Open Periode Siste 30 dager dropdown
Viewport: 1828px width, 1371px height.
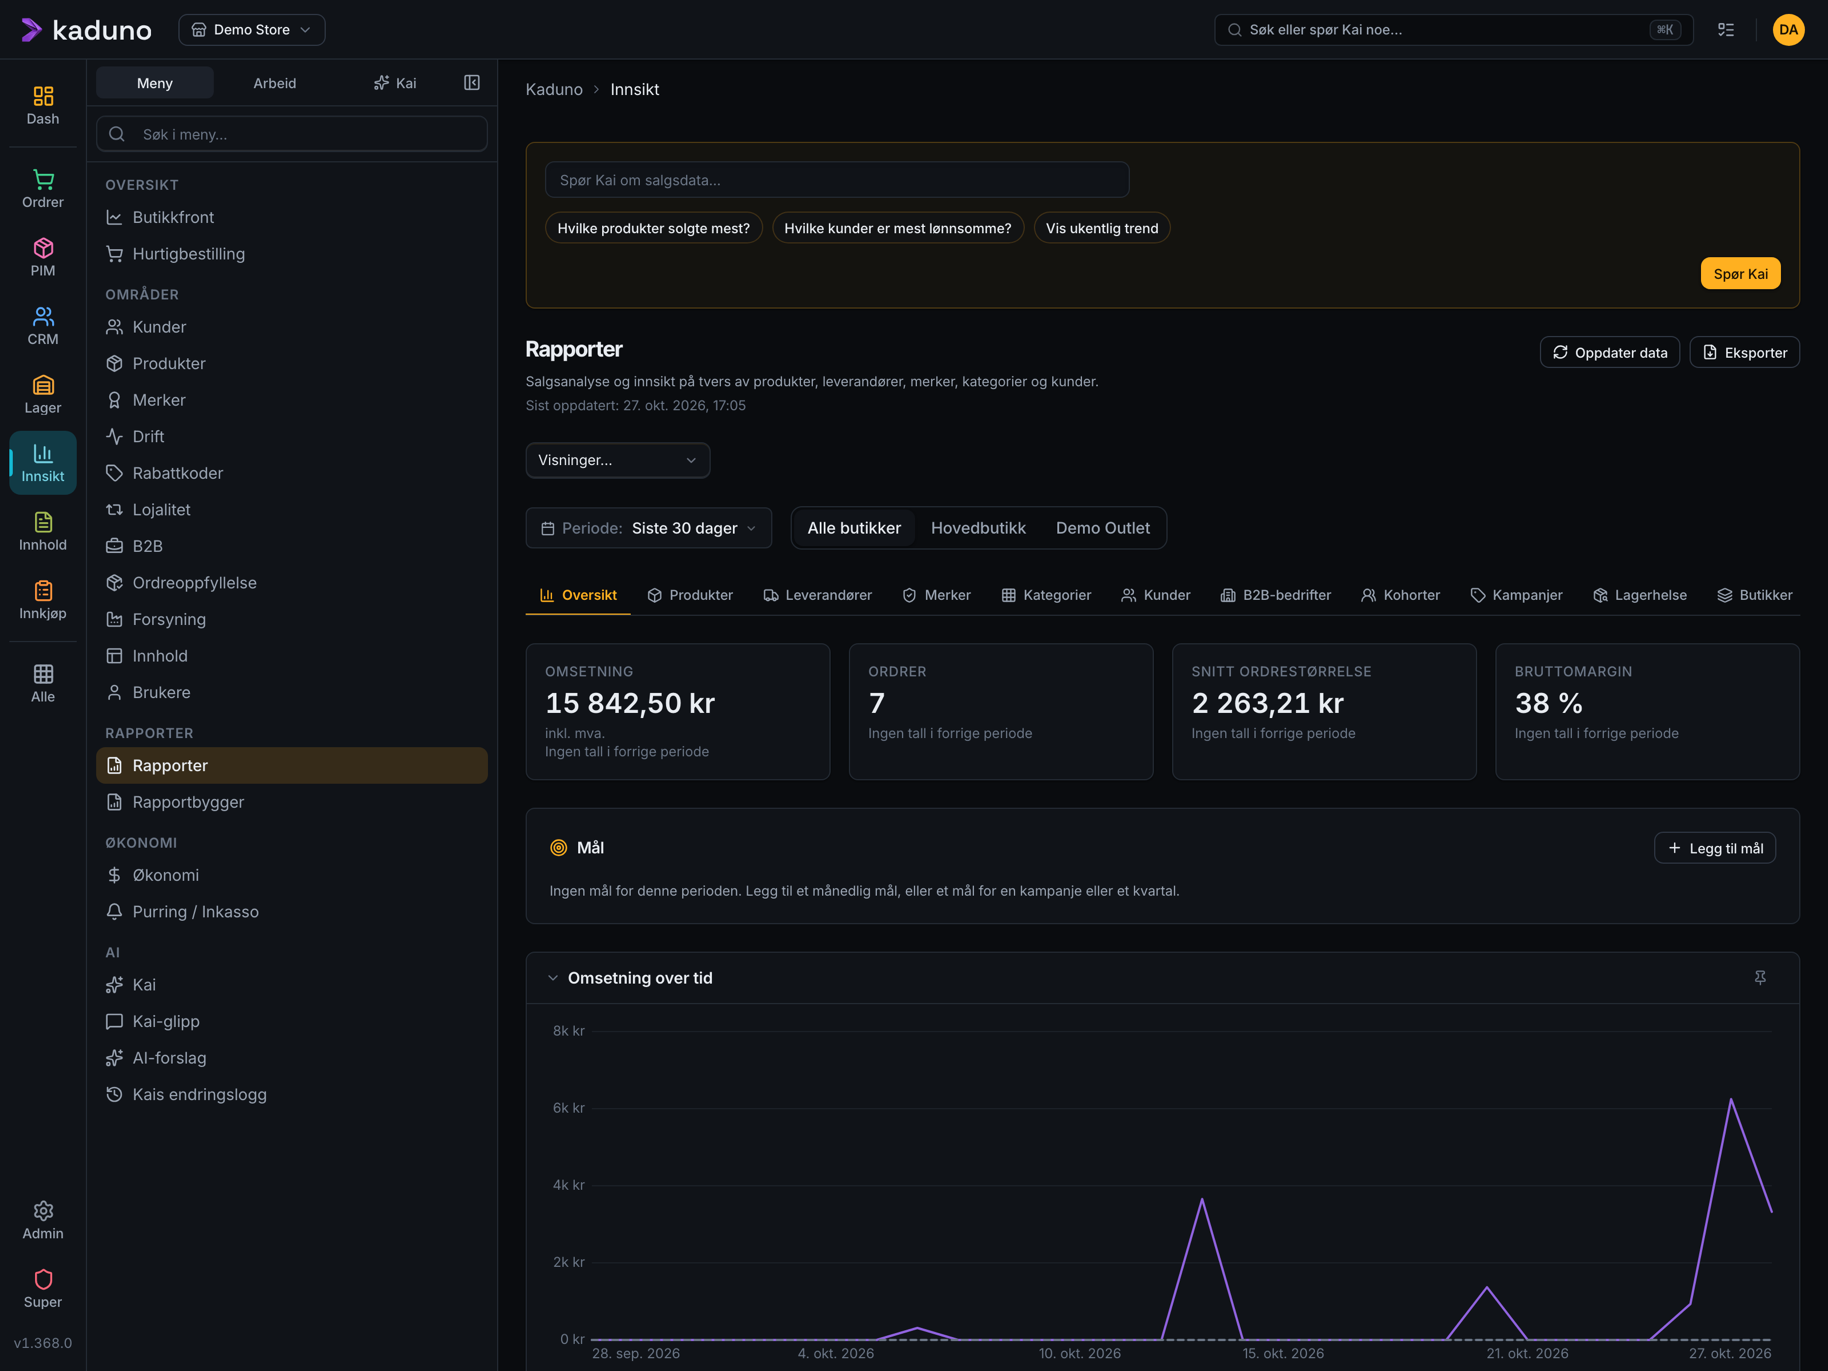pos(649,528)
